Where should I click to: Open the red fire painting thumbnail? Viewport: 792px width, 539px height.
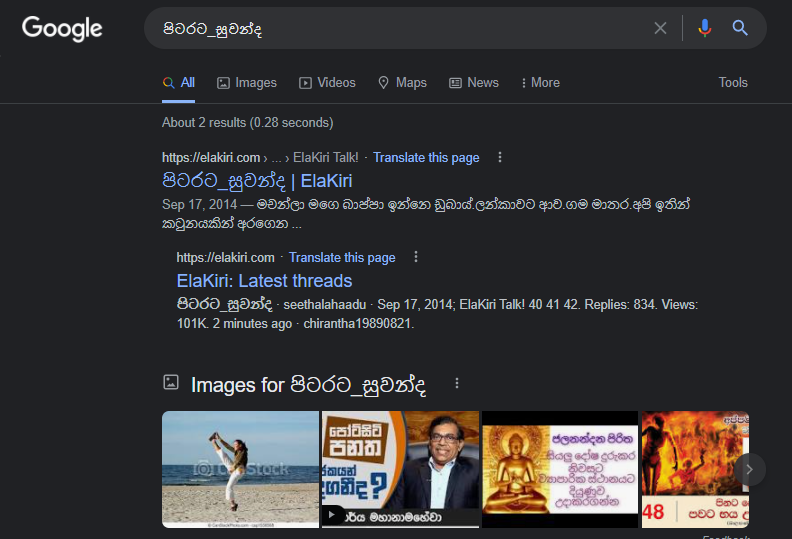[695, 469]
